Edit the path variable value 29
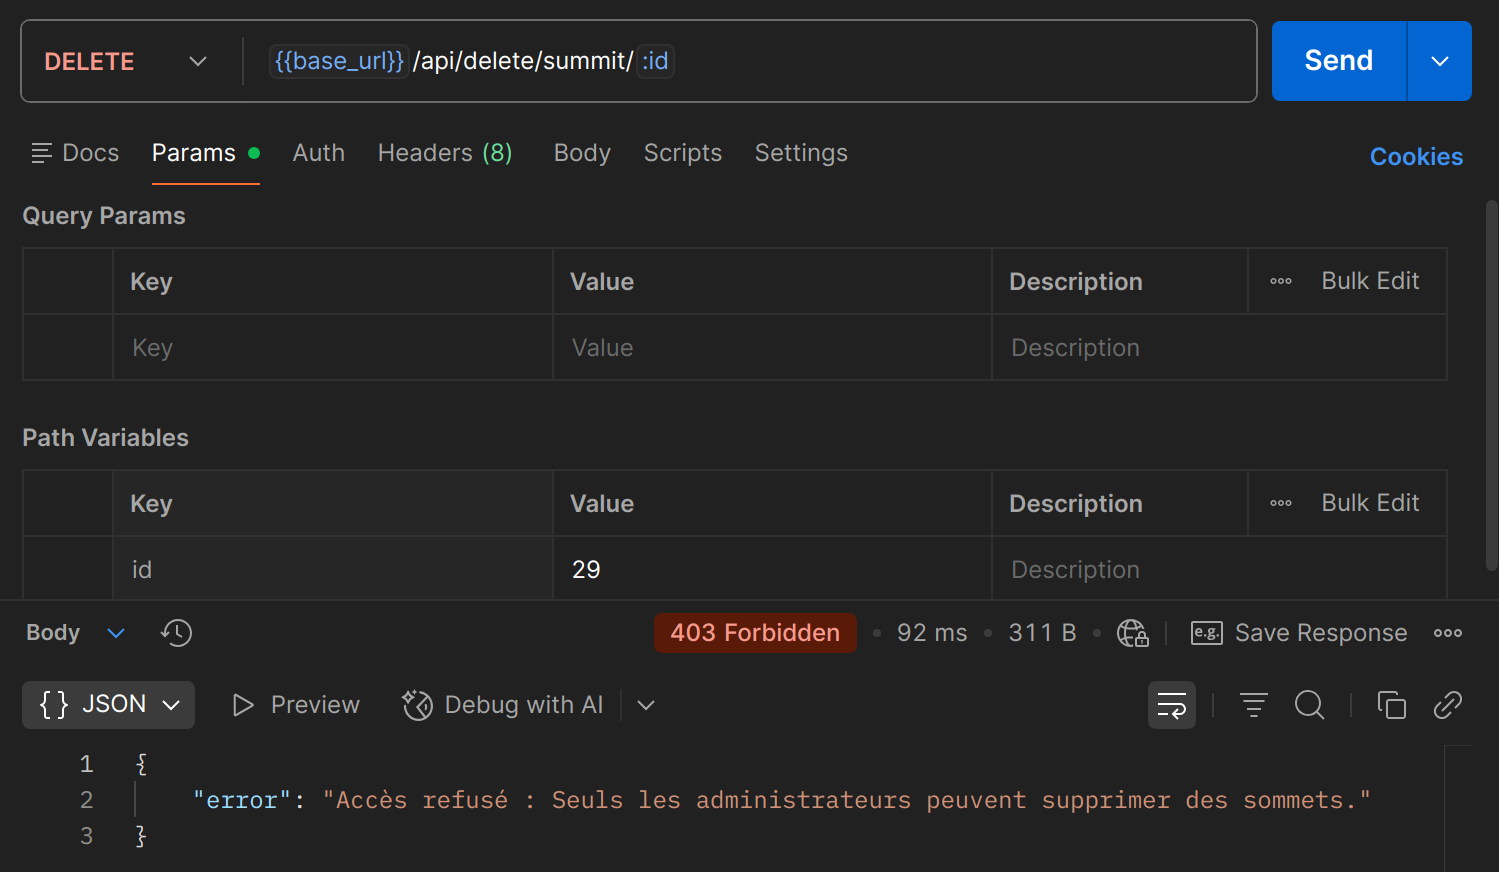1499x872 pixels. [x=772, y=569]
